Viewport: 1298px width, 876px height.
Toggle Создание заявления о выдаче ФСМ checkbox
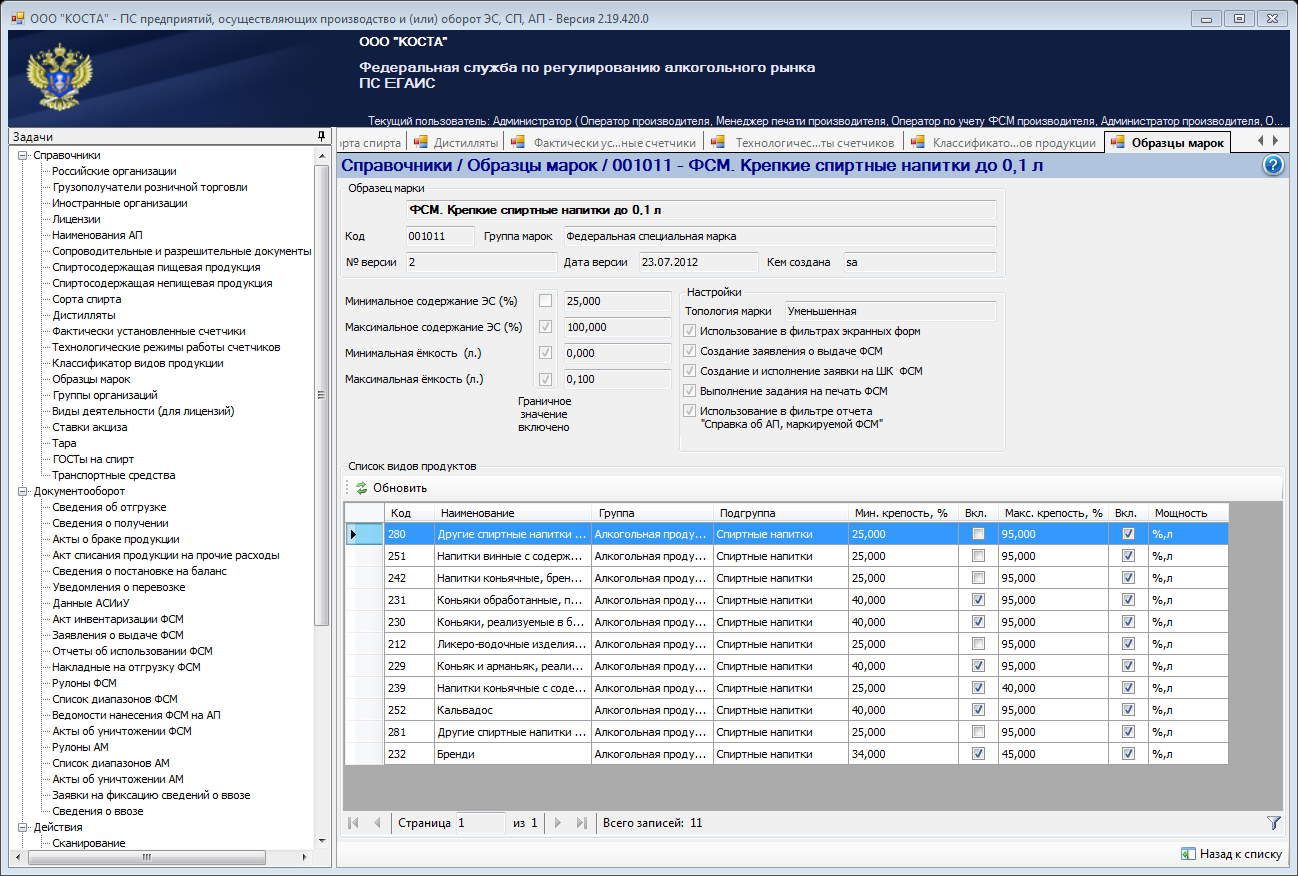(688, 351)
